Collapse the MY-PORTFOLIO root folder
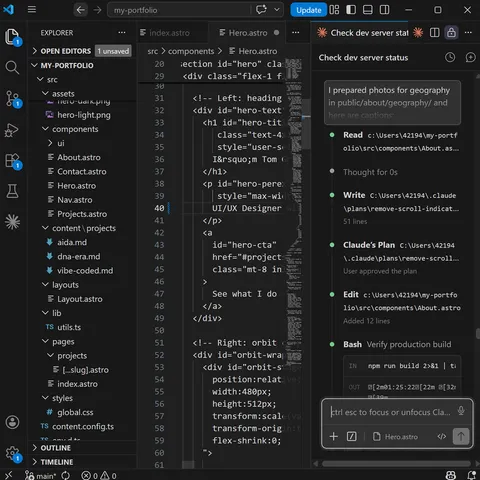This screenshot has height=480, width=480. coord(83,65)
